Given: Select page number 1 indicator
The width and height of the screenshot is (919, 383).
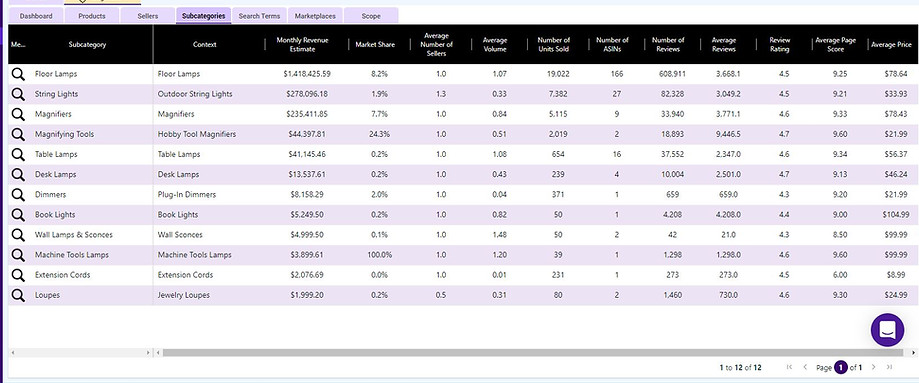Looking at the screenshot, I should click(841, 367).
